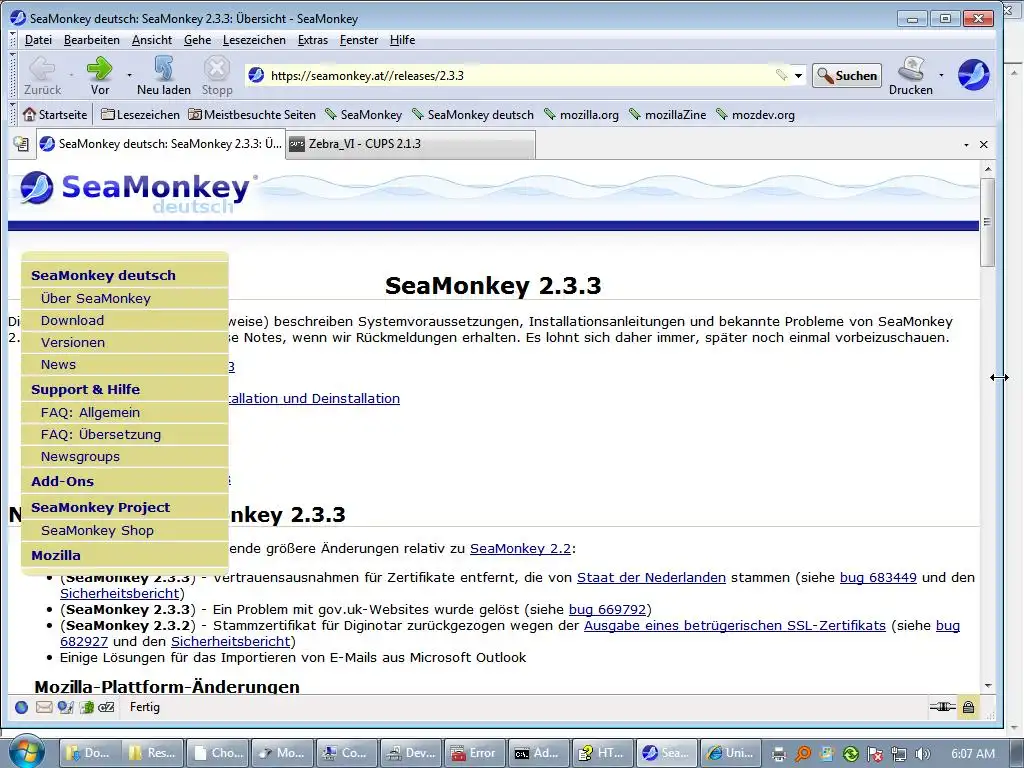Open Ausgabe eines betrügerischen SSL-Zertifikats link
Viewport: 1024px width, 768px height.
tap(735, 626)
